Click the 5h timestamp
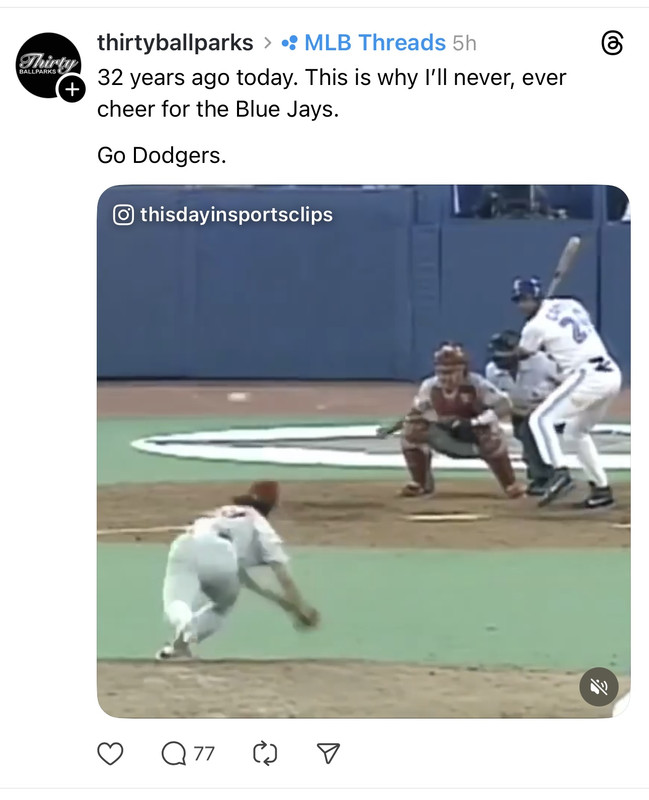The height and width of the screenshot is (800, 649). (464, 43)
